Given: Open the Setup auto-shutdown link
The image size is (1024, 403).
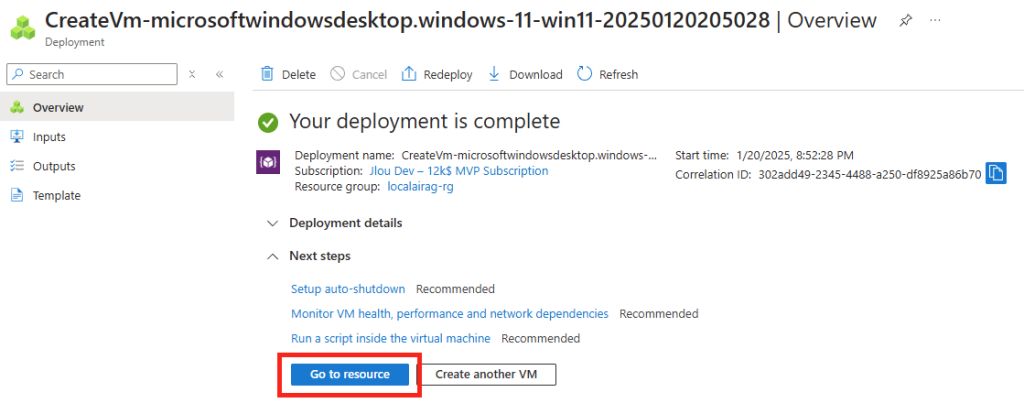Looking at the screenshot, I should (x=348, y=289).
